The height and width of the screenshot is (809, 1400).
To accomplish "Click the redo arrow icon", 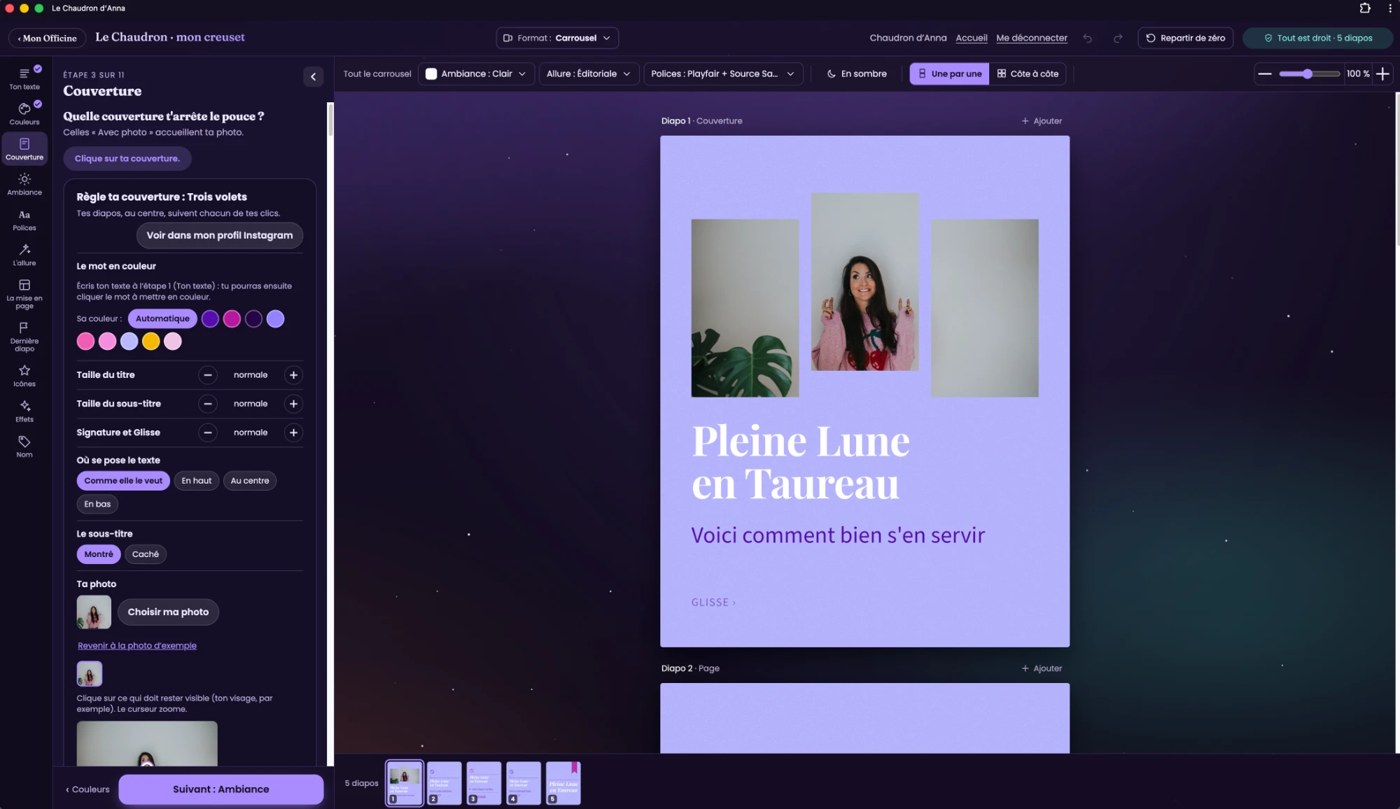I will pyautogui.click(x=1118, y=38).
